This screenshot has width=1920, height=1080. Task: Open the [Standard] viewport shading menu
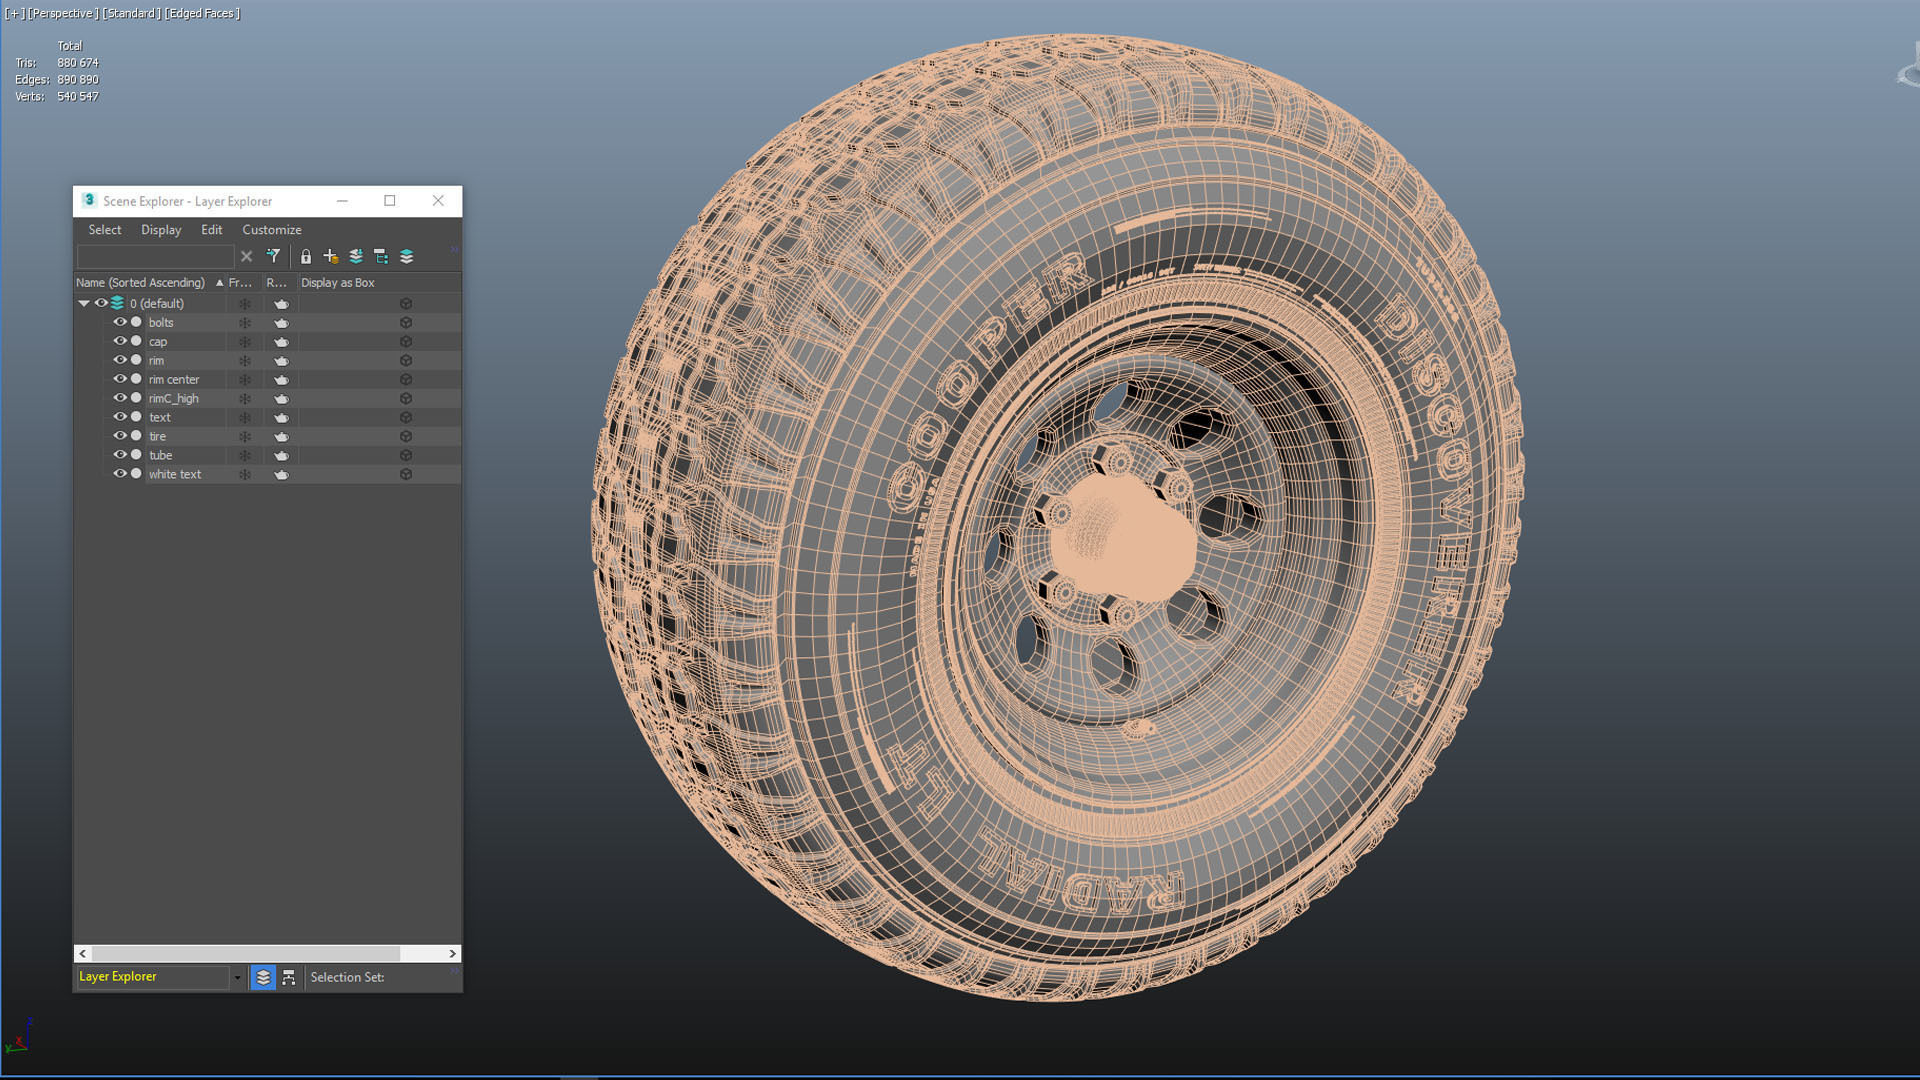pos(131,13)
